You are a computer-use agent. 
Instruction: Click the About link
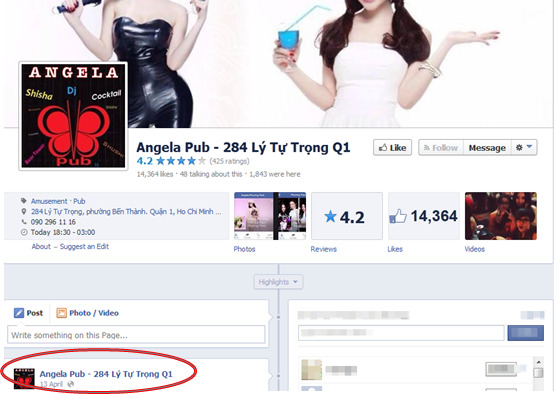click(x=41, y=247)
